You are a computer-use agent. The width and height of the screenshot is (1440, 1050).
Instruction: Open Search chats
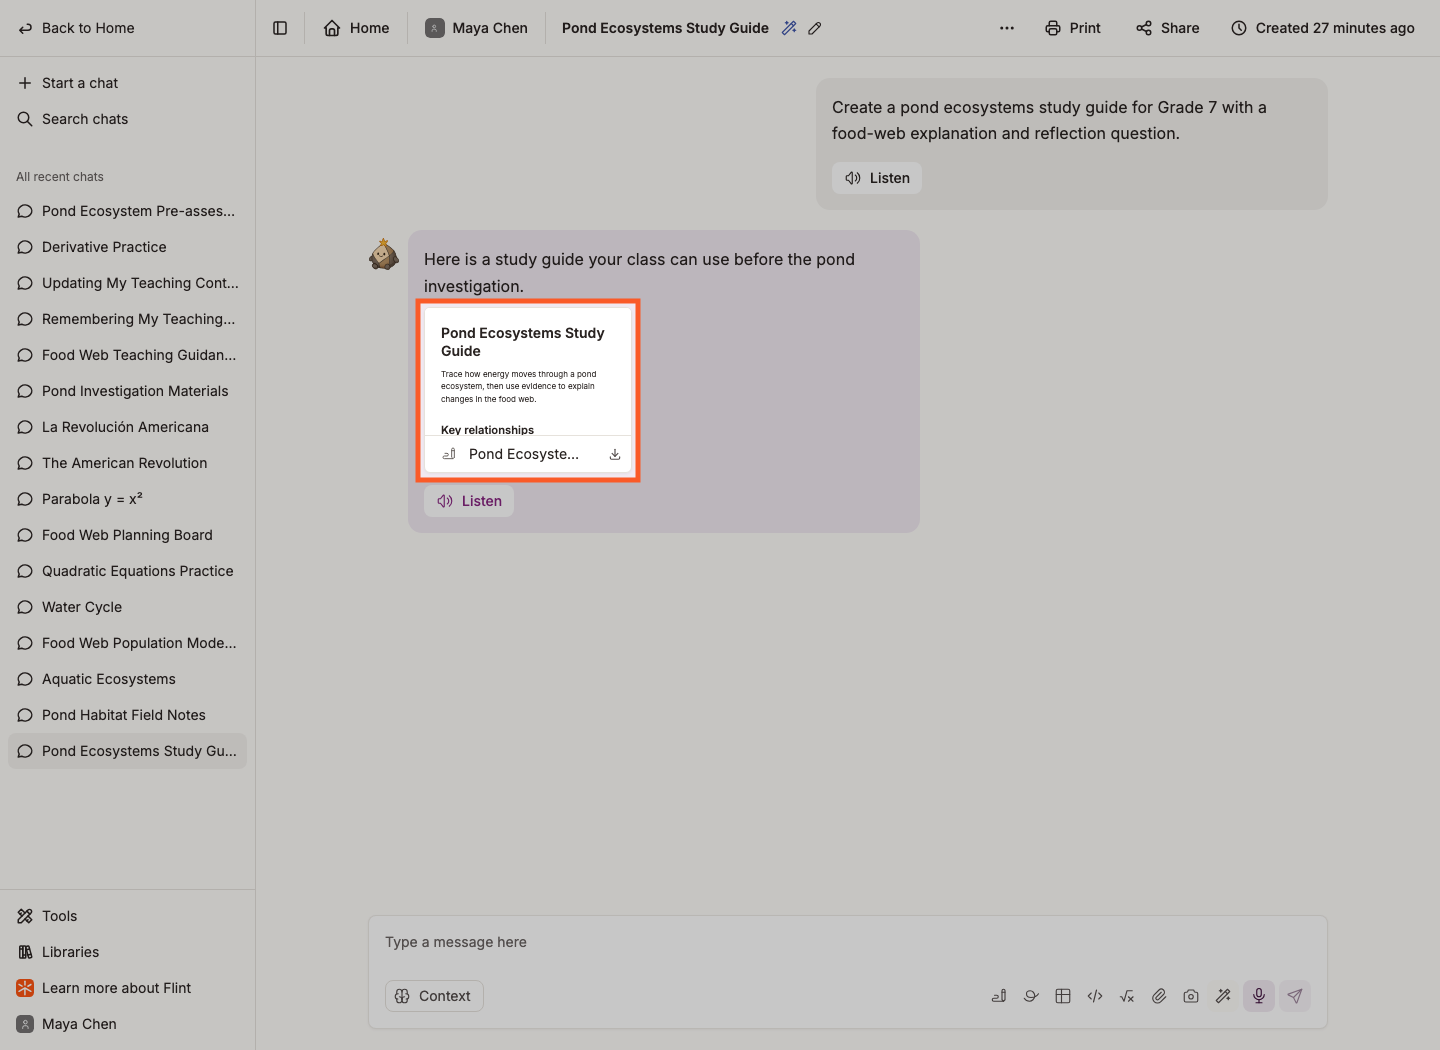[127, 119]
